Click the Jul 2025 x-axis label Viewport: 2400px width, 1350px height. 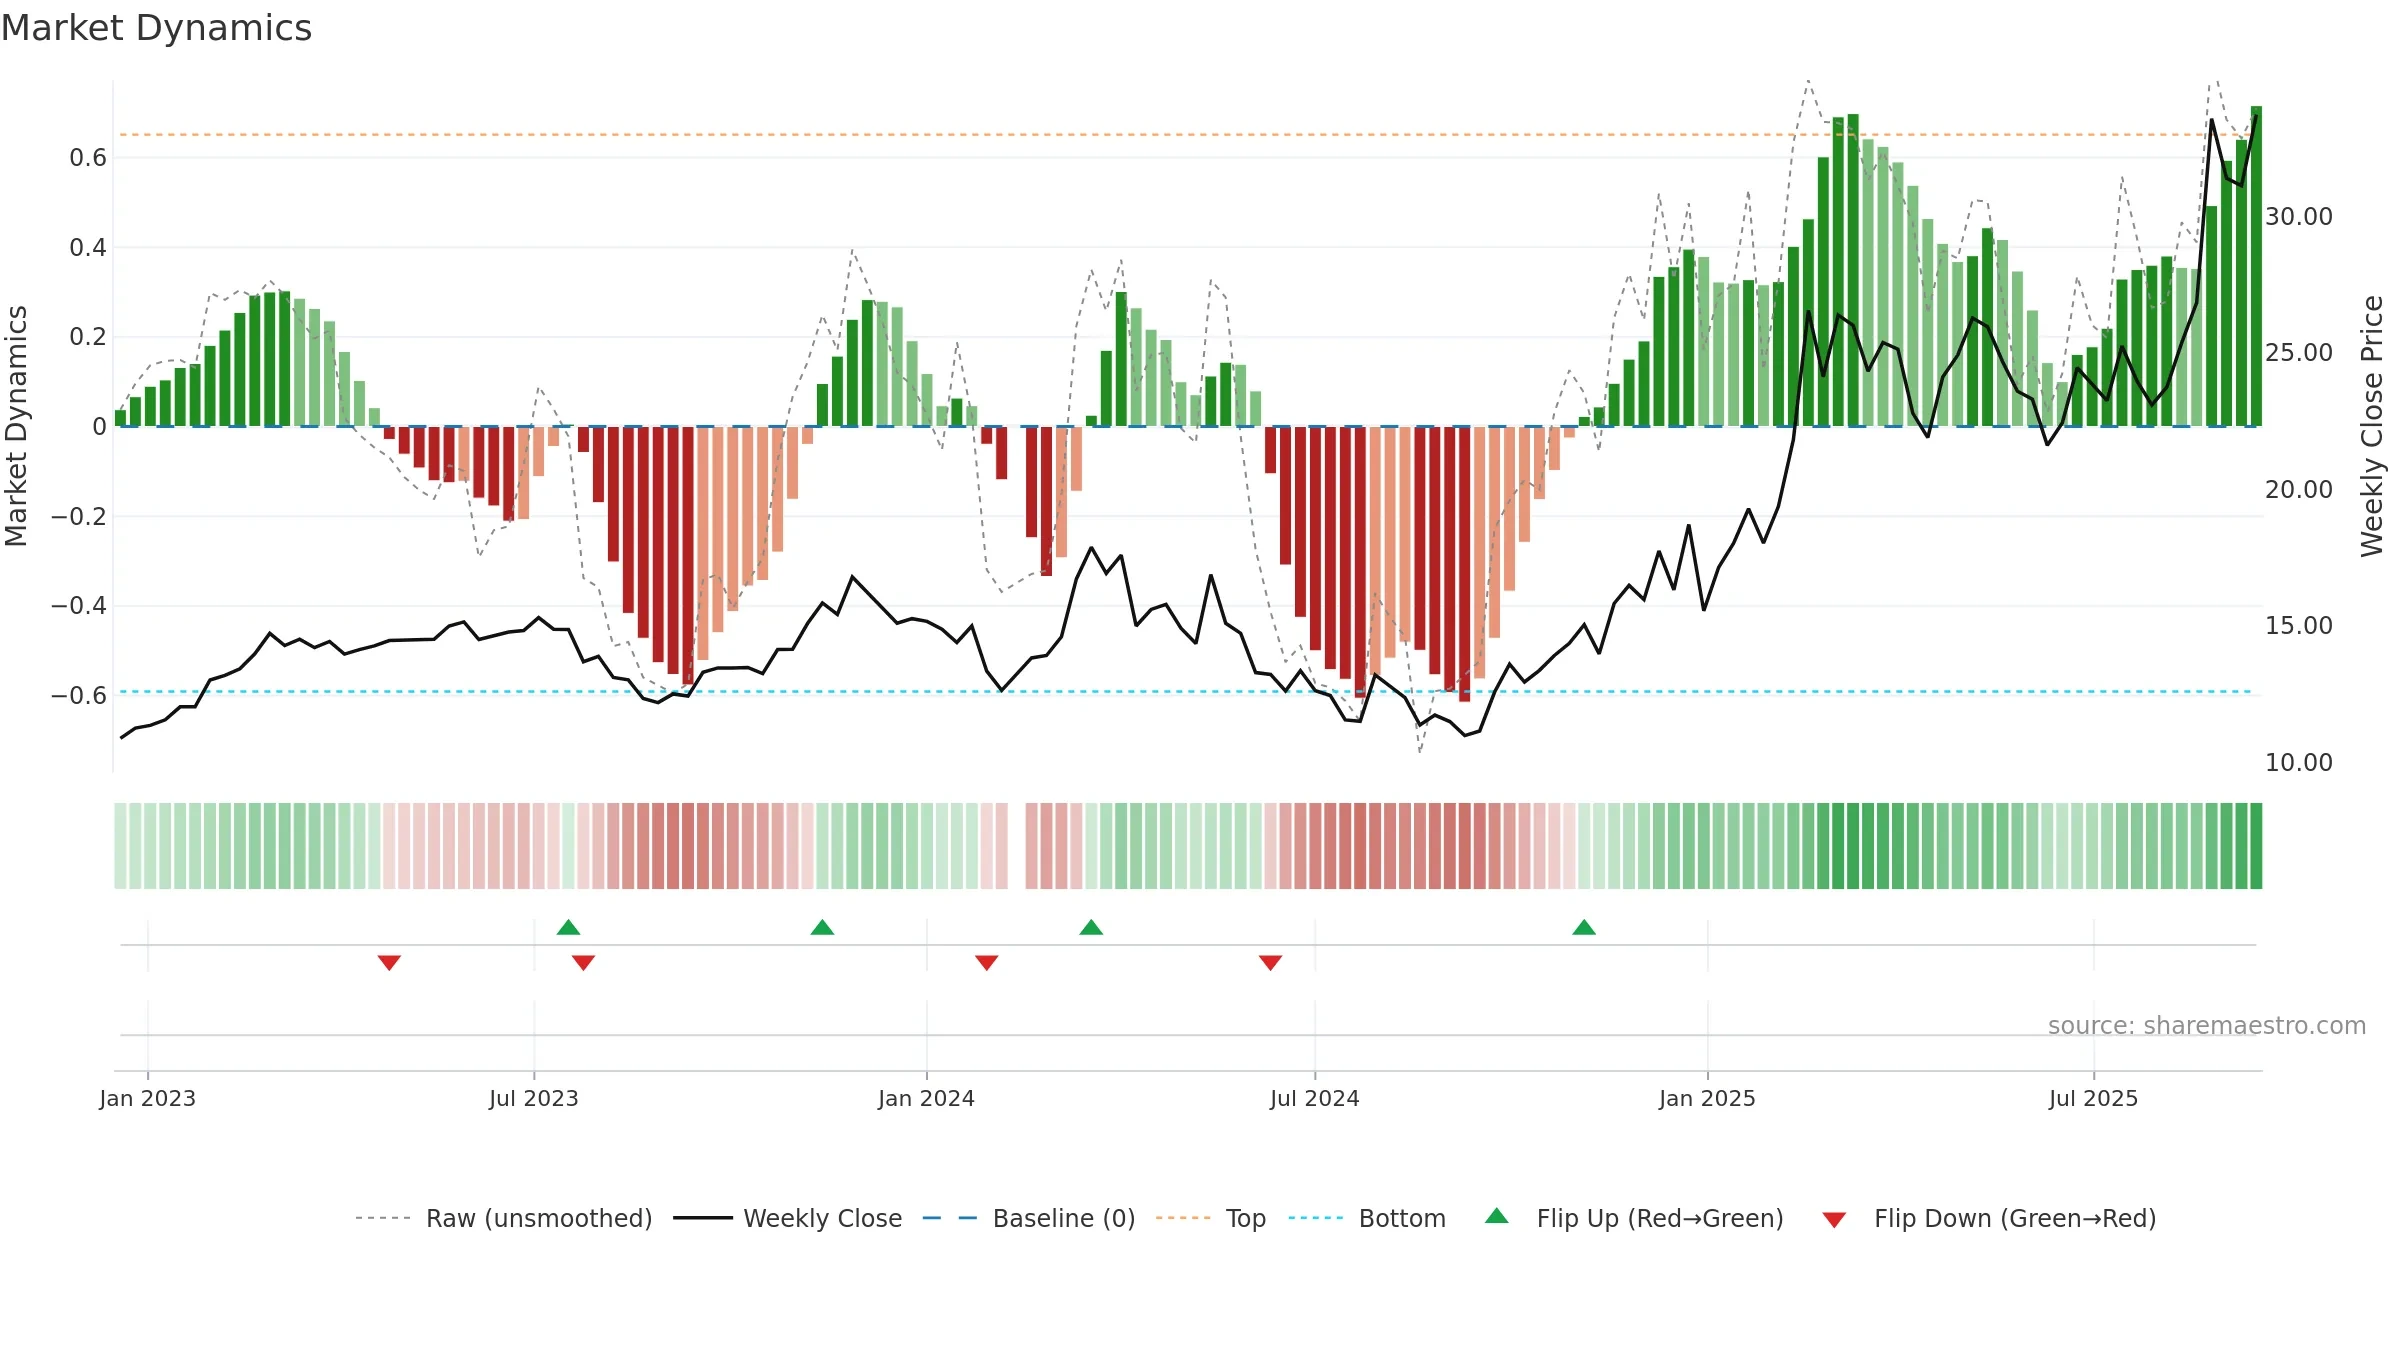(x=2093, y=1098)
